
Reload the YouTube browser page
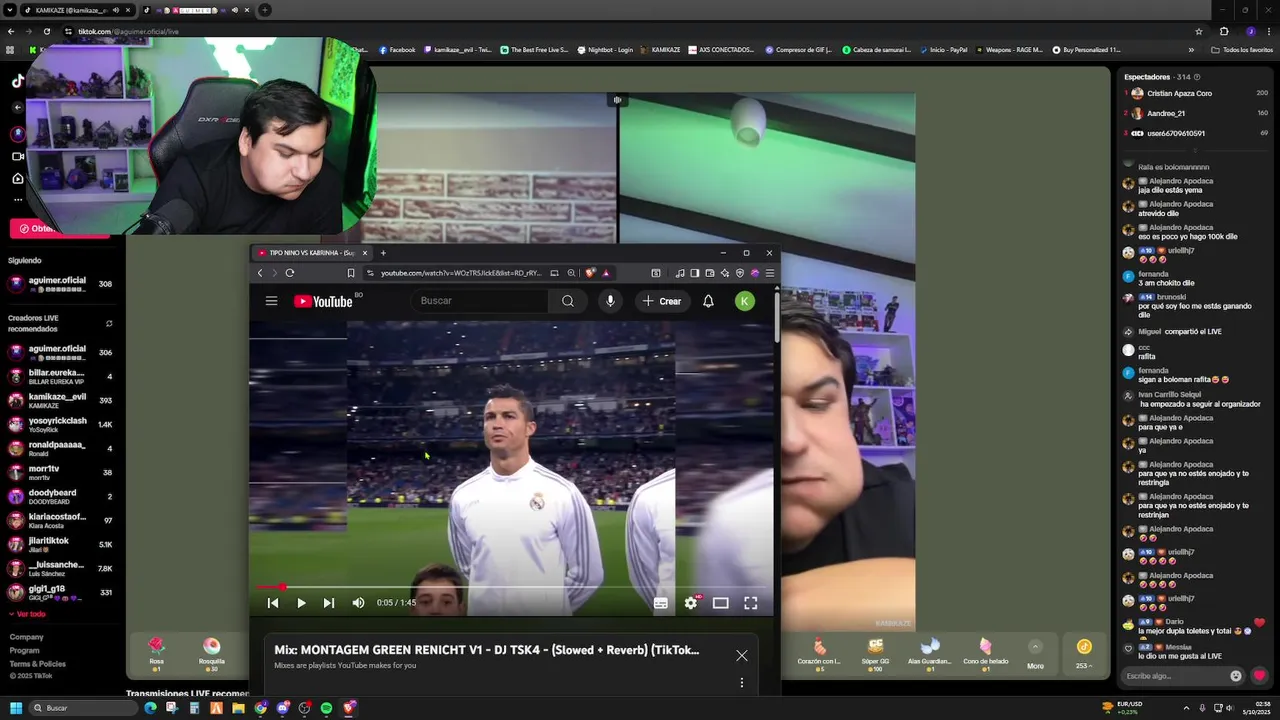click(x=290, y=273)
